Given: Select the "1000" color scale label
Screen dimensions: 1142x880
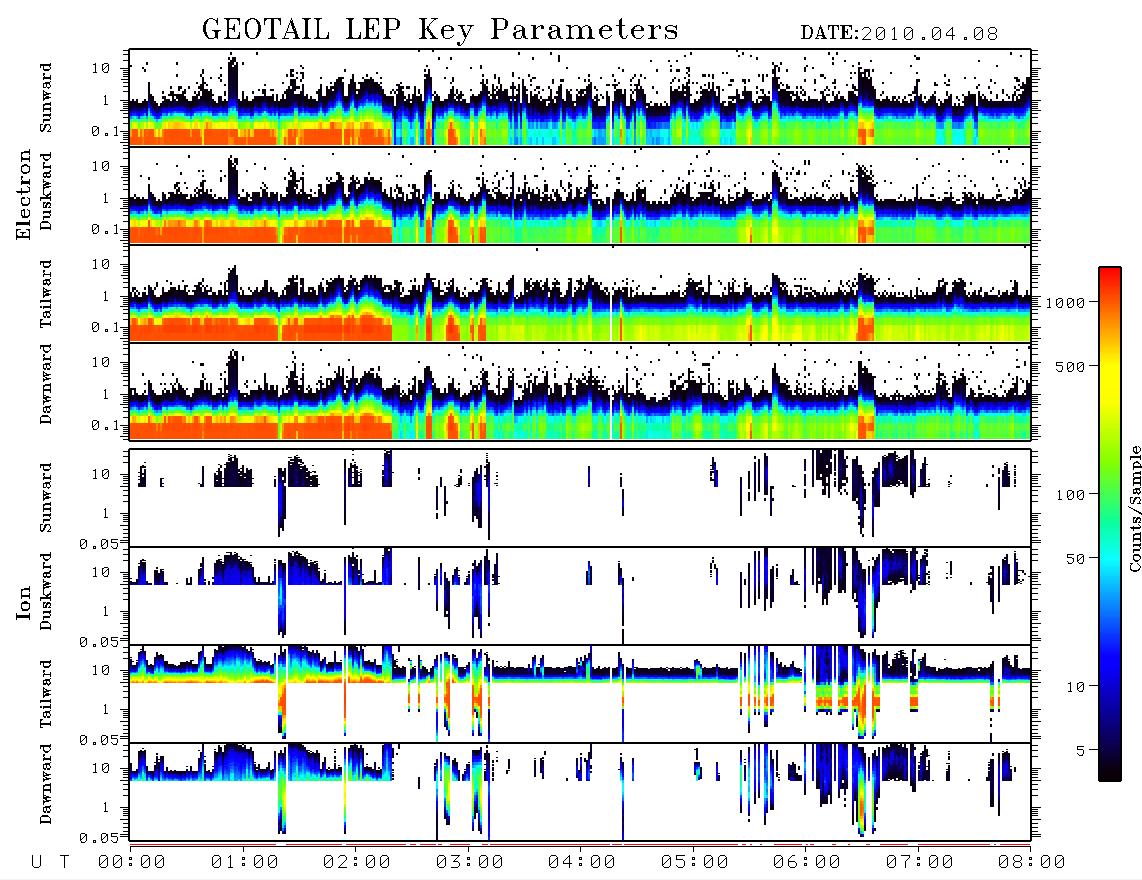Looking at the screenshot, I should [1065, 303].
